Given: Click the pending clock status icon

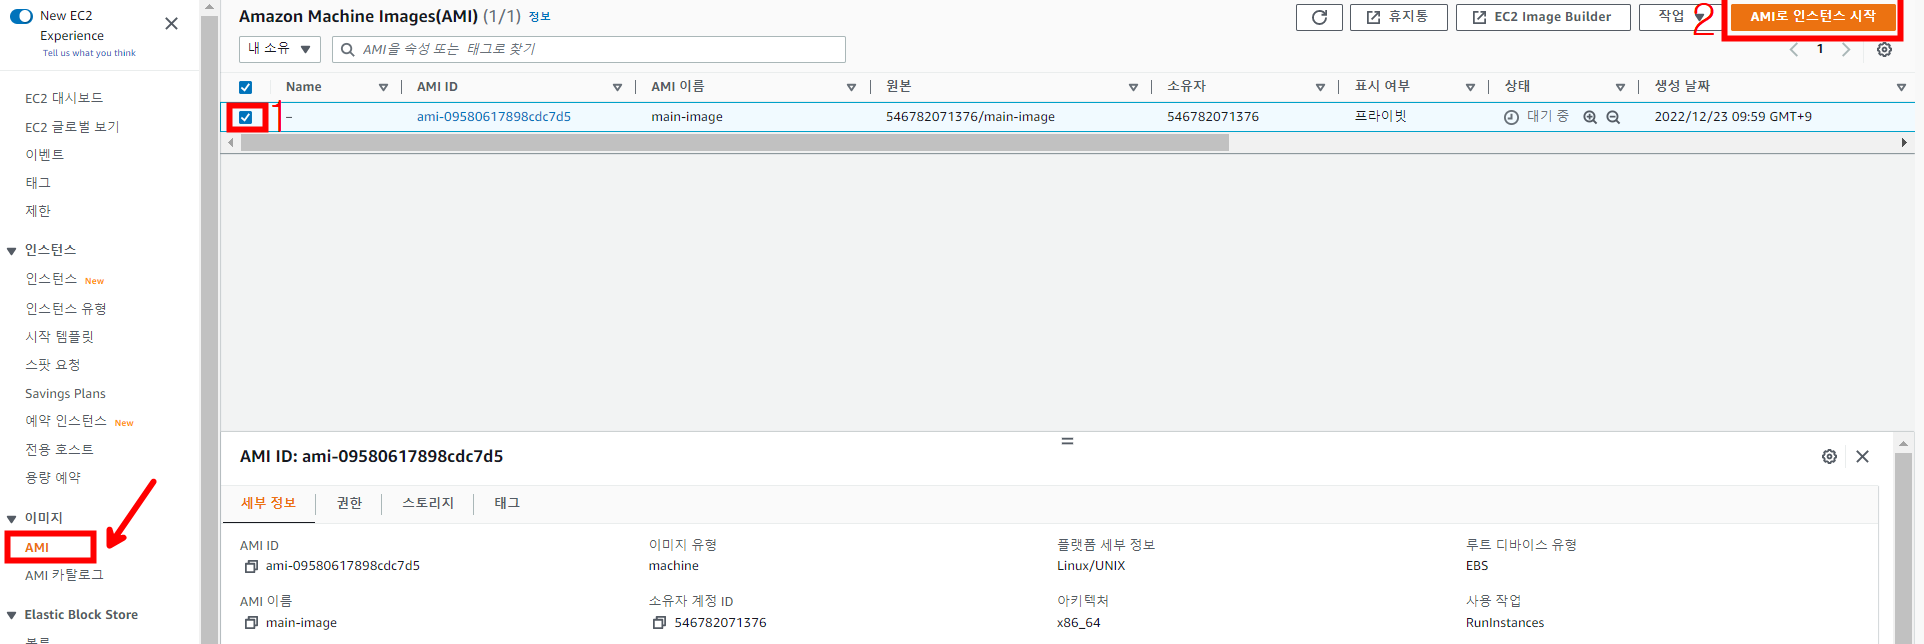Looking at the screenshot, I should tap(1511, 117).
